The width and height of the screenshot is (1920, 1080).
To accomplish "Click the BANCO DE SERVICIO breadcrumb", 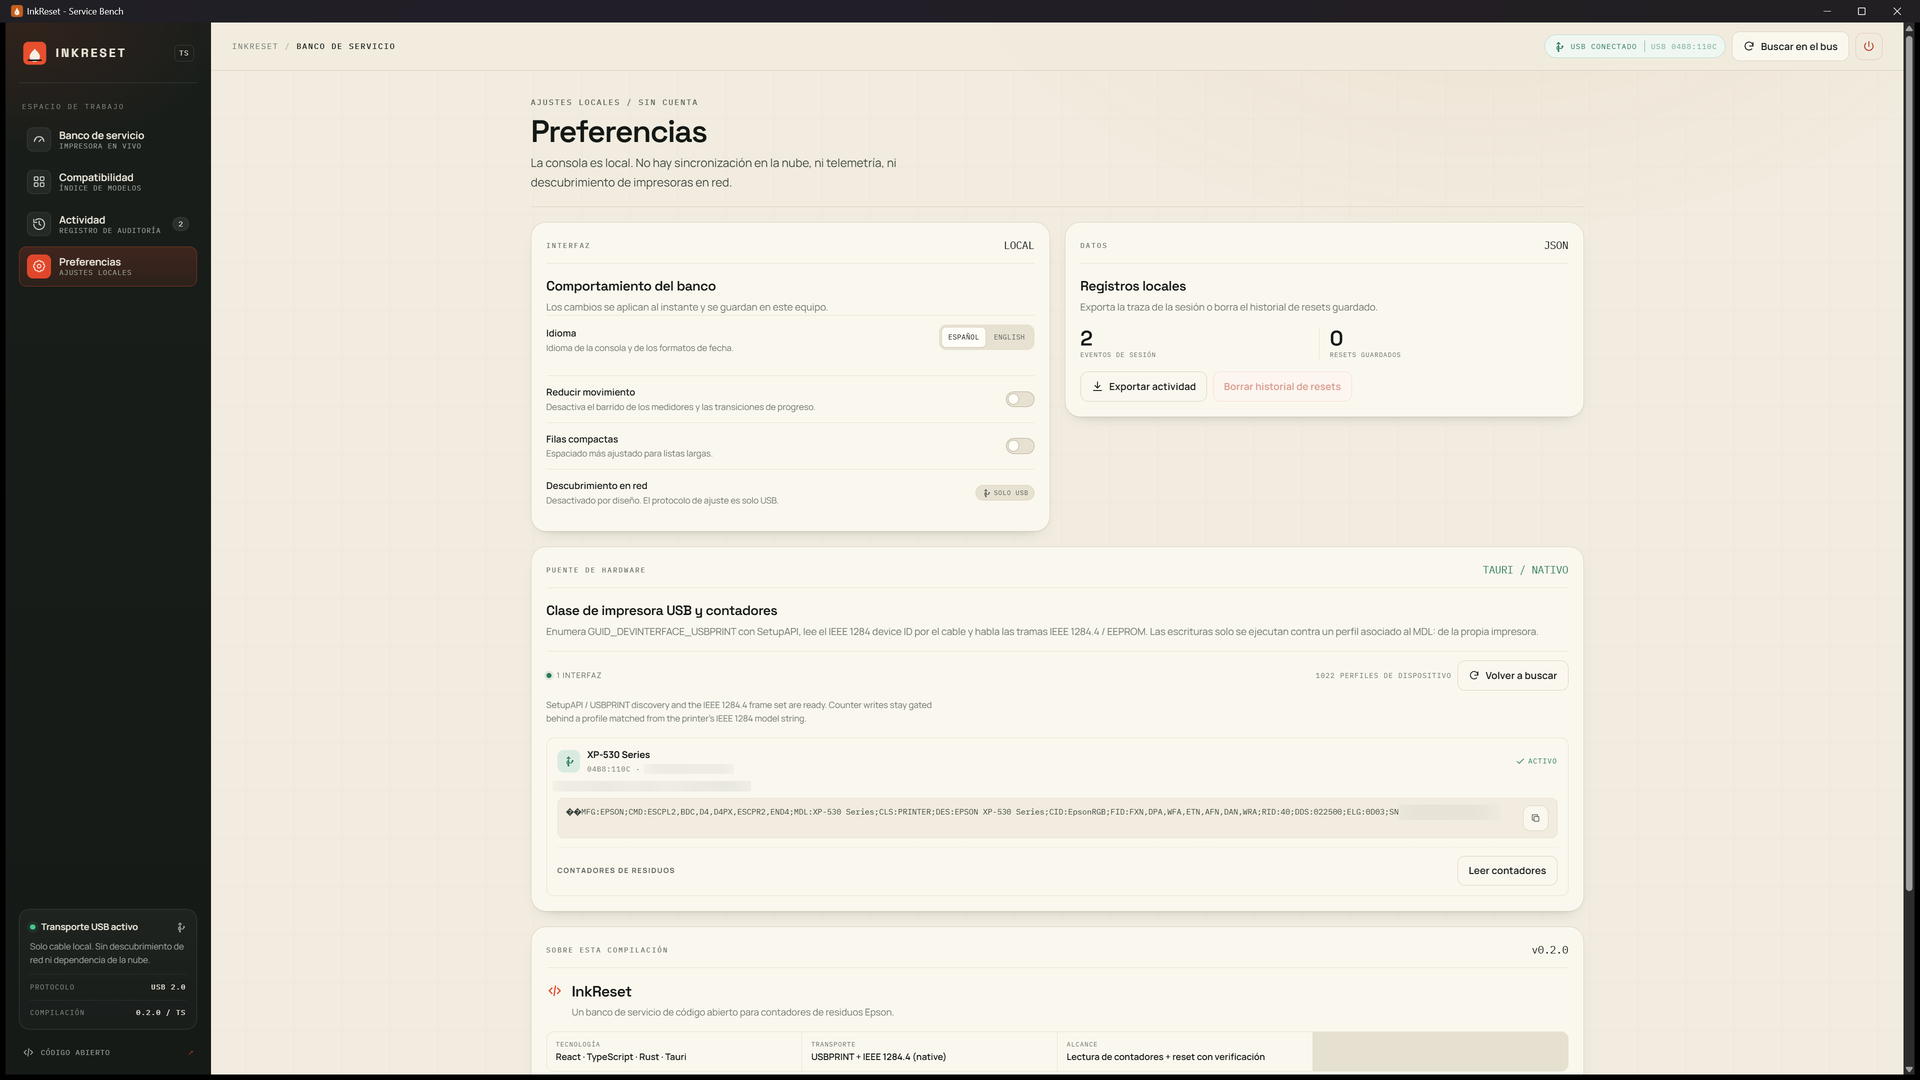I will (345, 46).
